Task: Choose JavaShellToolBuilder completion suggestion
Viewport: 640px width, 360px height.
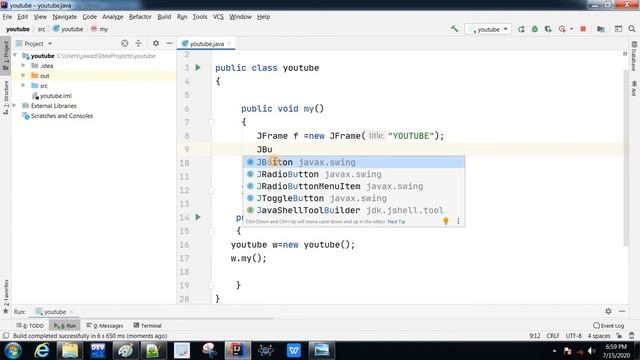Action: tap(354, 210)
